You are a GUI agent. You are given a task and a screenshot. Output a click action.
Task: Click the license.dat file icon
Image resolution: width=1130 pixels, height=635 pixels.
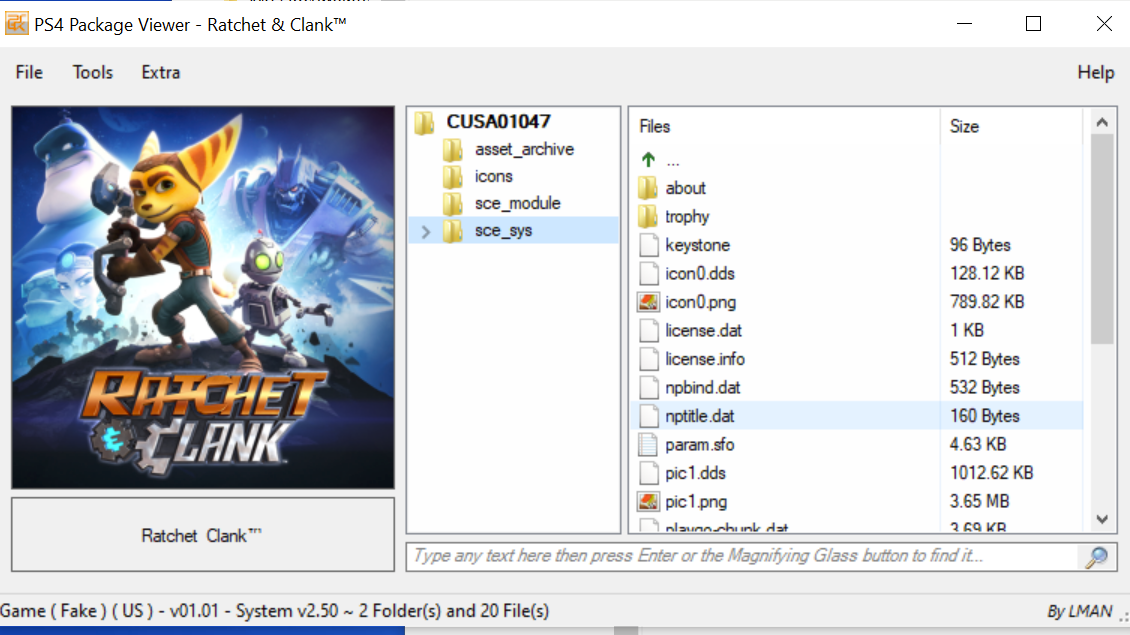649,330
